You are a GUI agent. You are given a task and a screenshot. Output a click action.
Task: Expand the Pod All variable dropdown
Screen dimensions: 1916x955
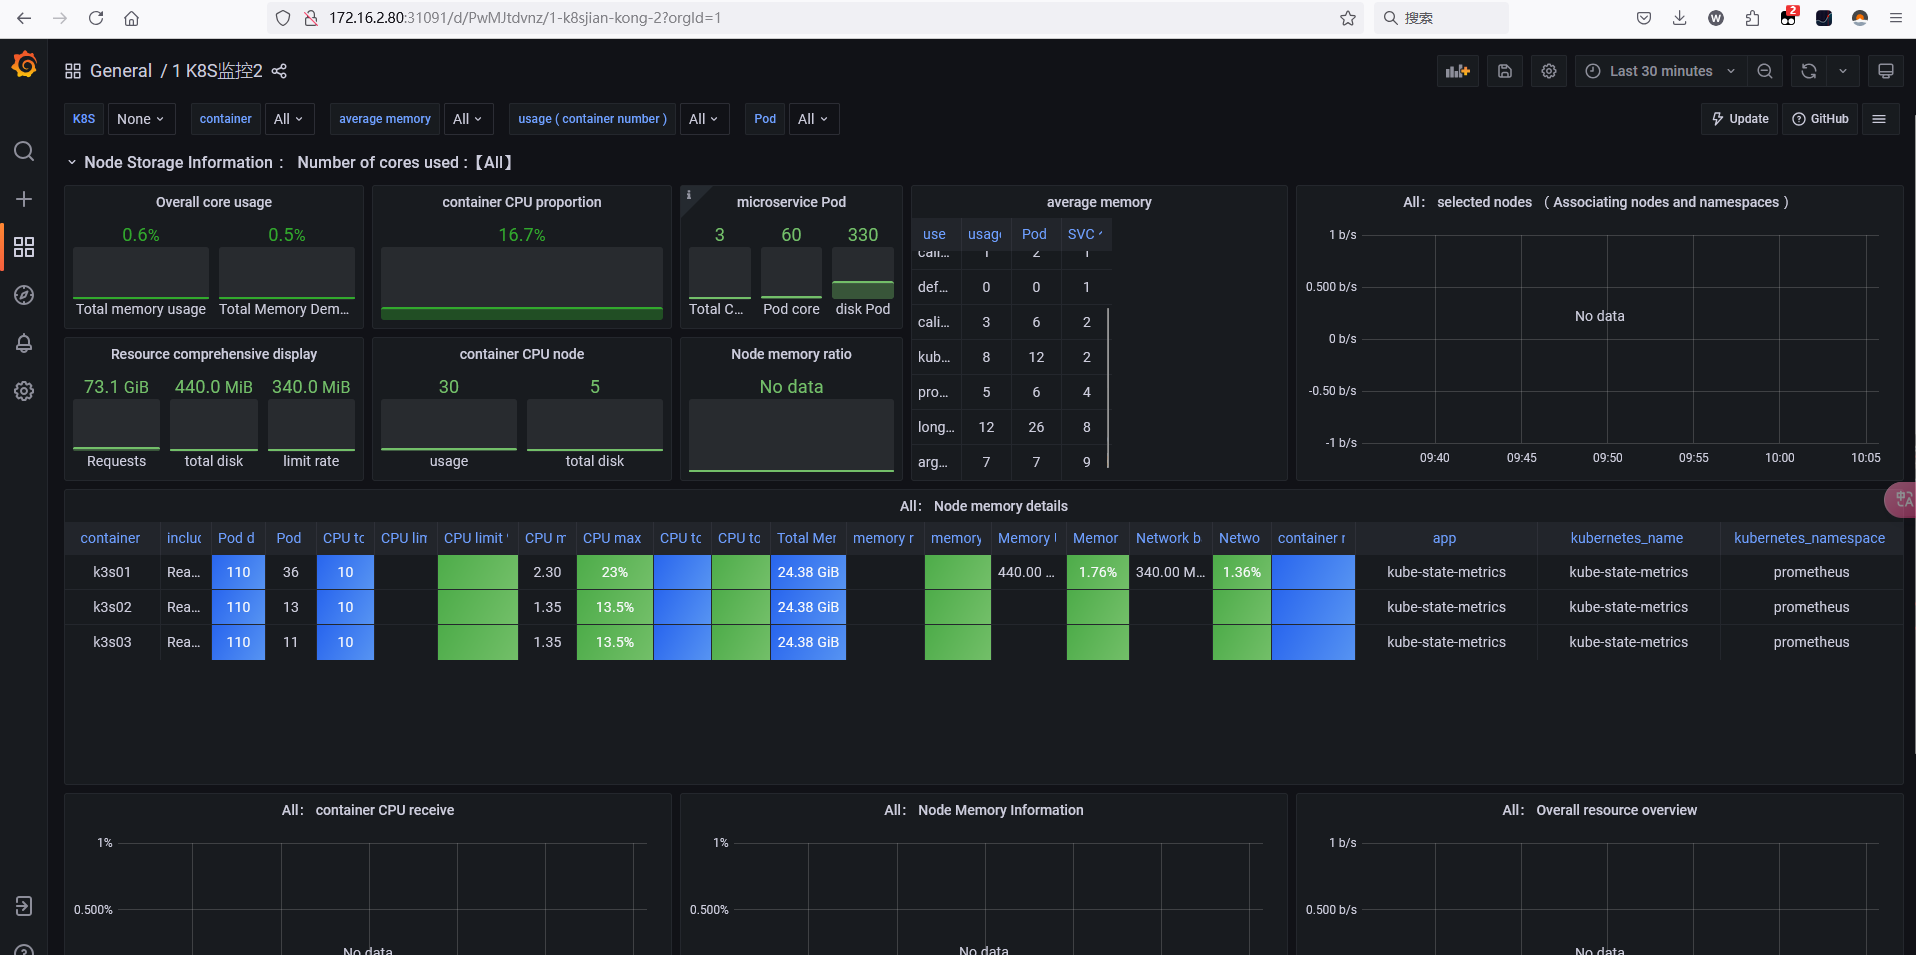(812, 119)
